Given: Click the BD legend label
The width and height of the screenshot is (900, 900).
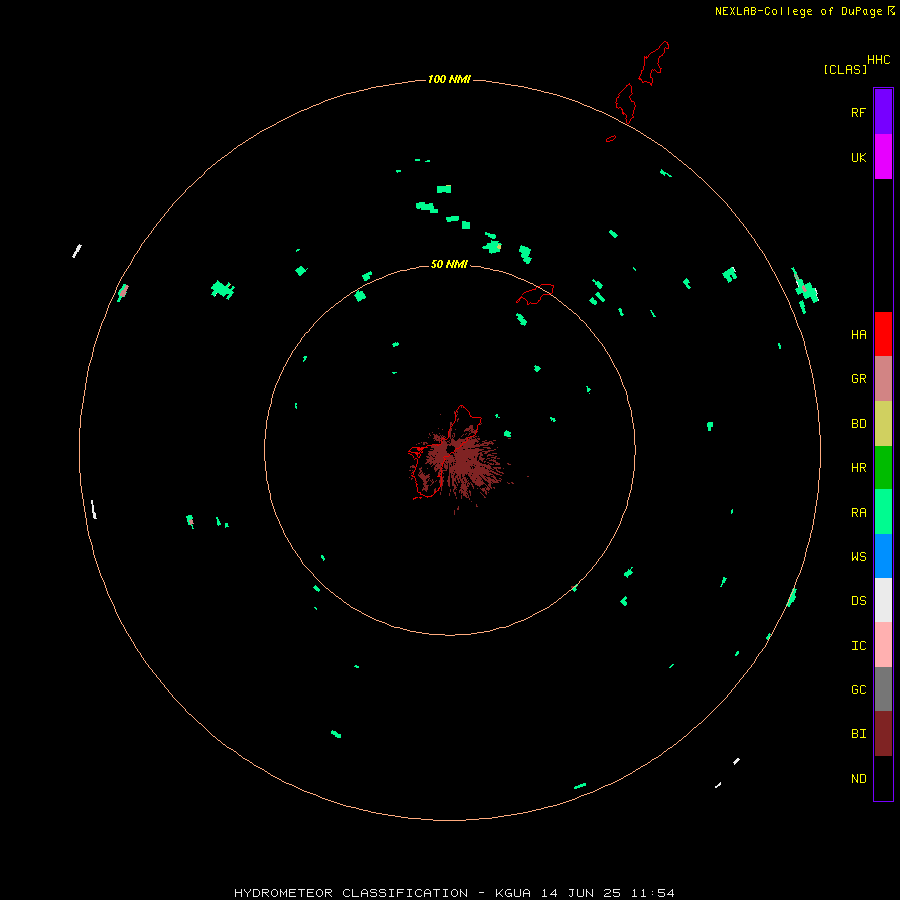Looking at the screenshot, I should click(x=858, y=424).
